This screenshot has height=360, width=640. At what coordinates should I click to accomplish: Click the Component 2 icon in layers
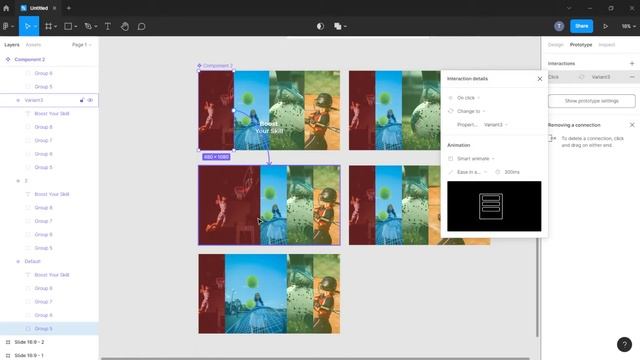coord(8,59)
